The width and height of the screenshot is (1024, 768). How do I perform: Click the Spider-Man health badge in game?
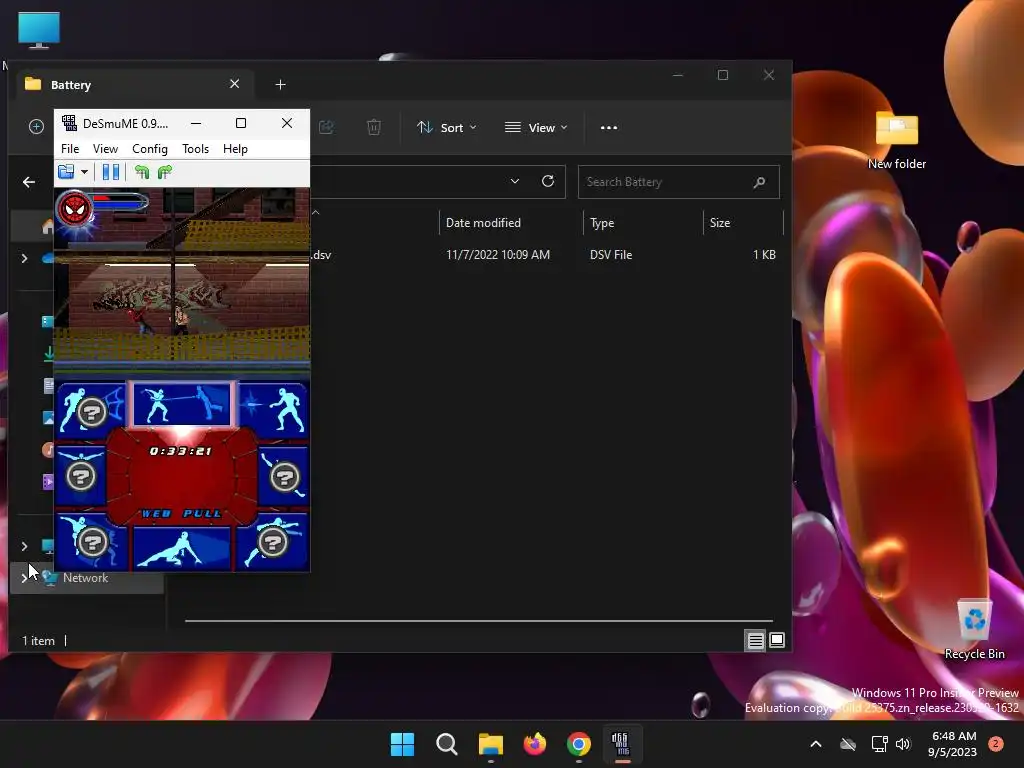[x=75, y=209]
